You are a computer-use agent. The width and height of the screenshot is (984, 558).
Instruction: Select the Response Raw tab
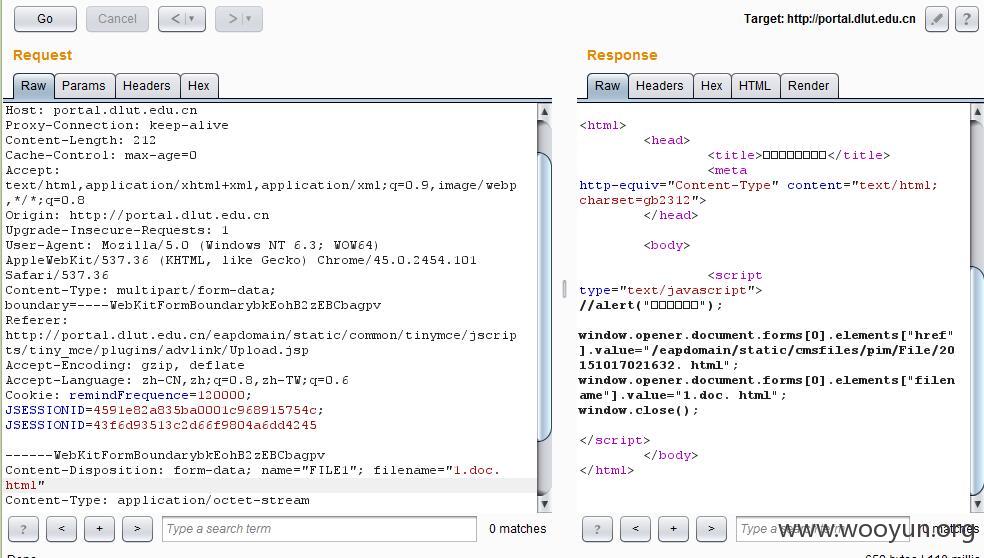pos(607,86)
